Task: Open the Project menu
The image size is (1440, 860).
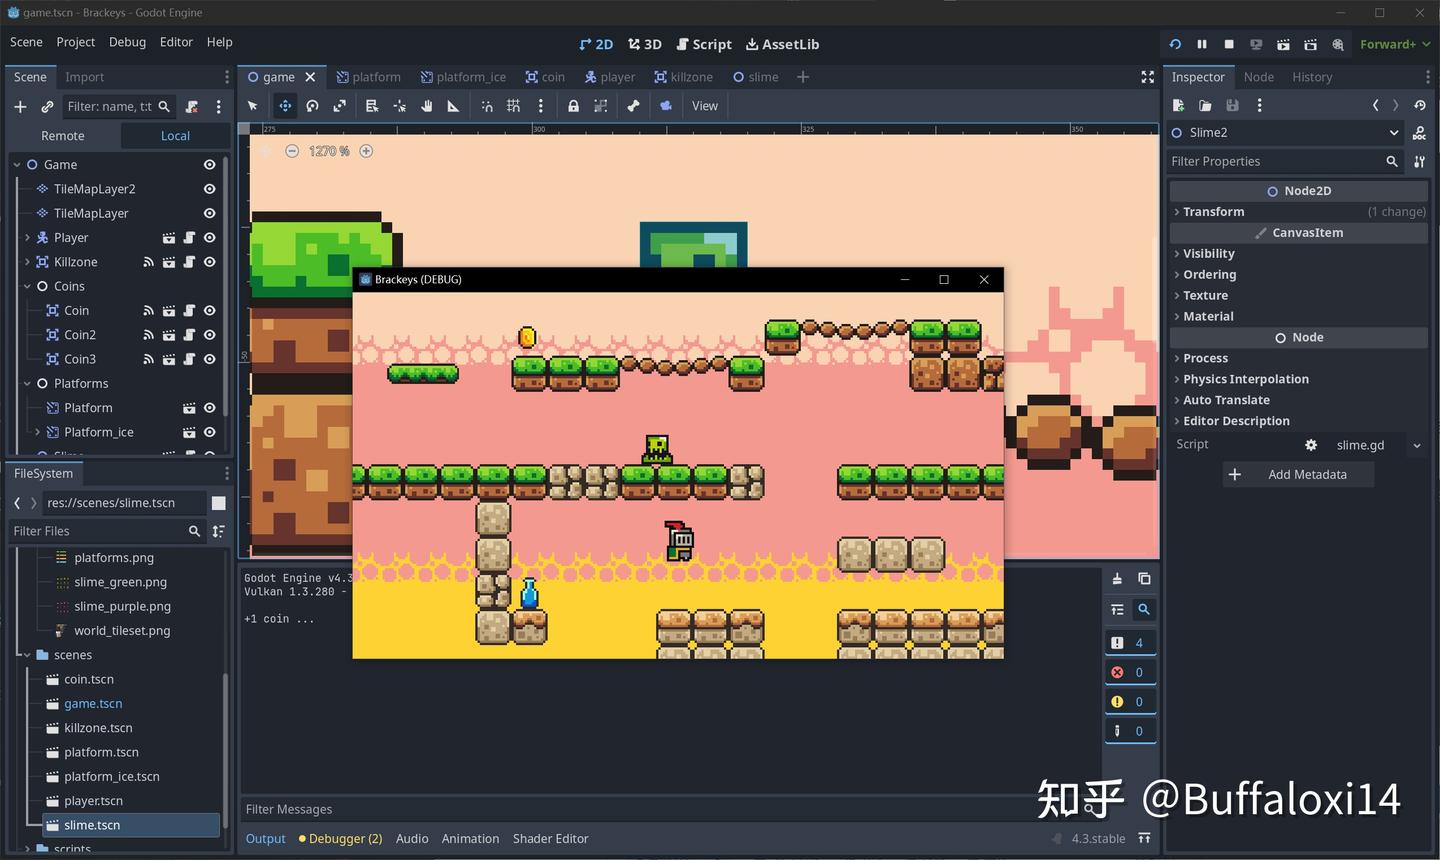Action: tap(76, 42)
